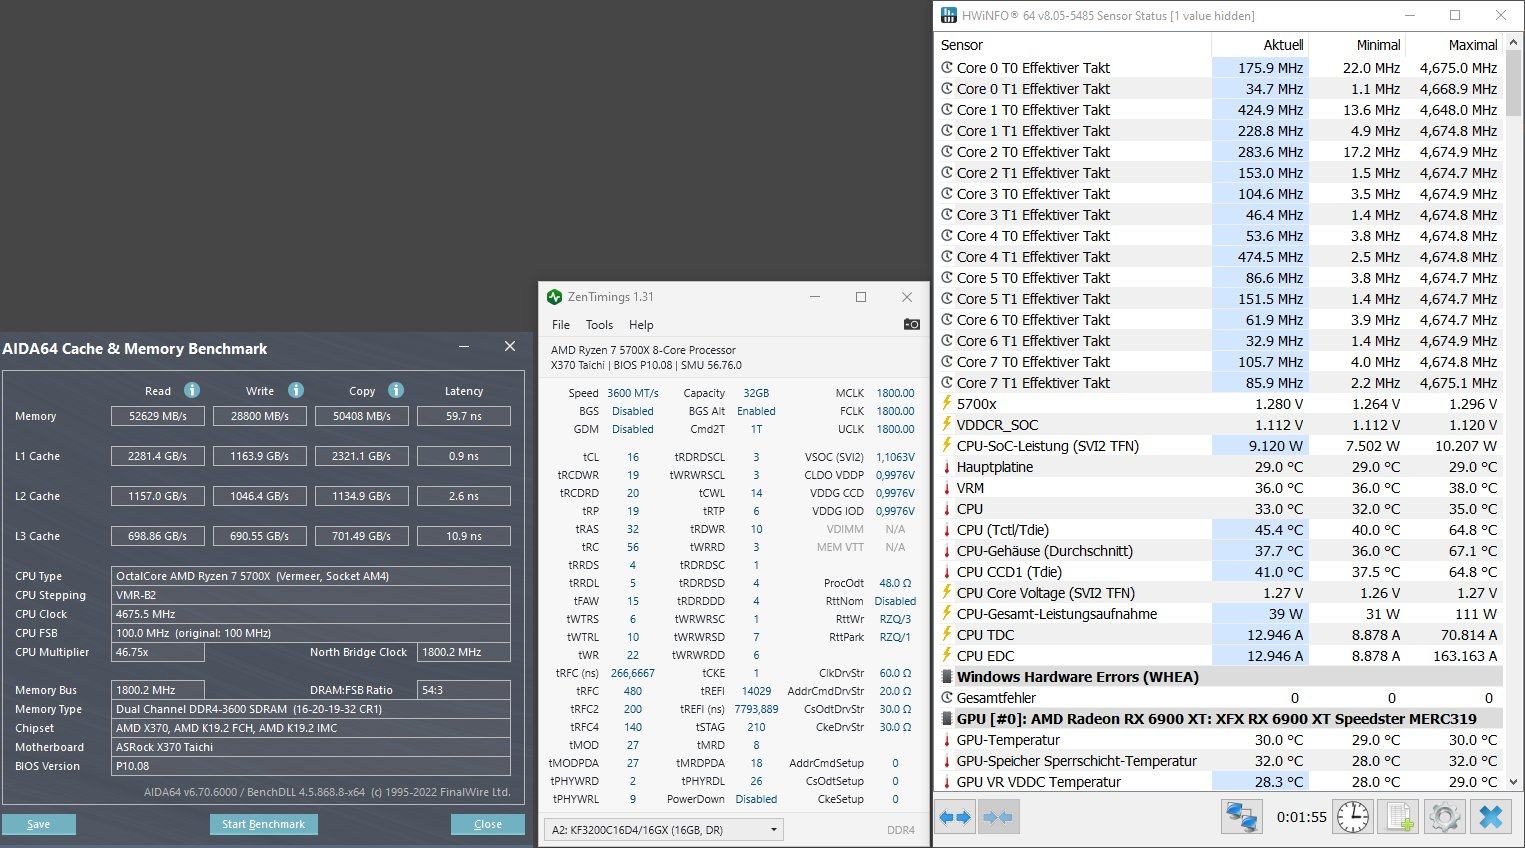
Task: Click the ProcOdt value 48.0 Ω
Action: pyautogui.click(x=895, y=583)
